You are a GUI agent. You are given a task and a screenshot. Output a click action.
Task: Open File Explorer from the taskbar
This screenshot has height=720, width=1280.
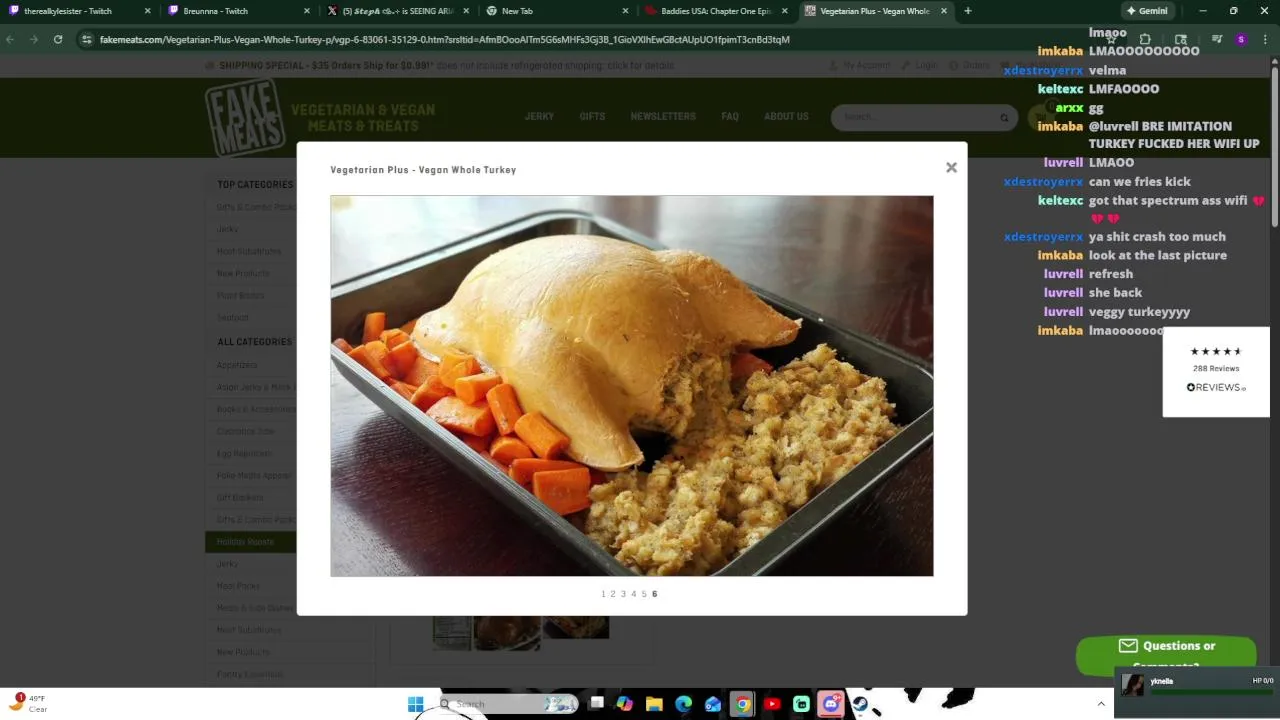pos(654,704)
